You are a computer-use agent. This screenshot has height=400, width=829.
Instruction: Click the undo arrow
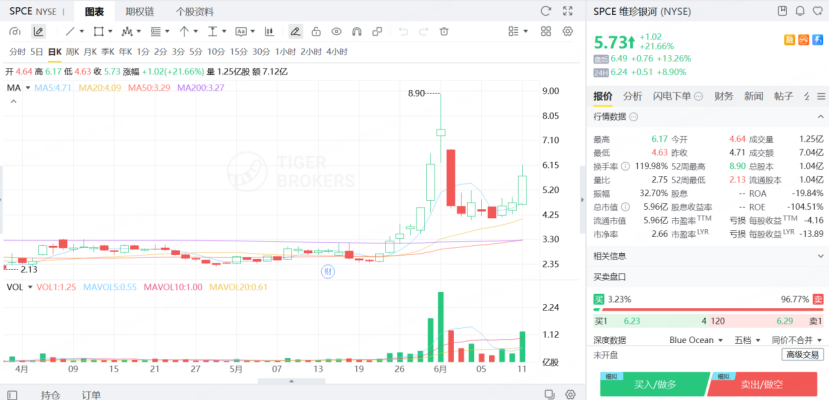click(x=403, y=32)
